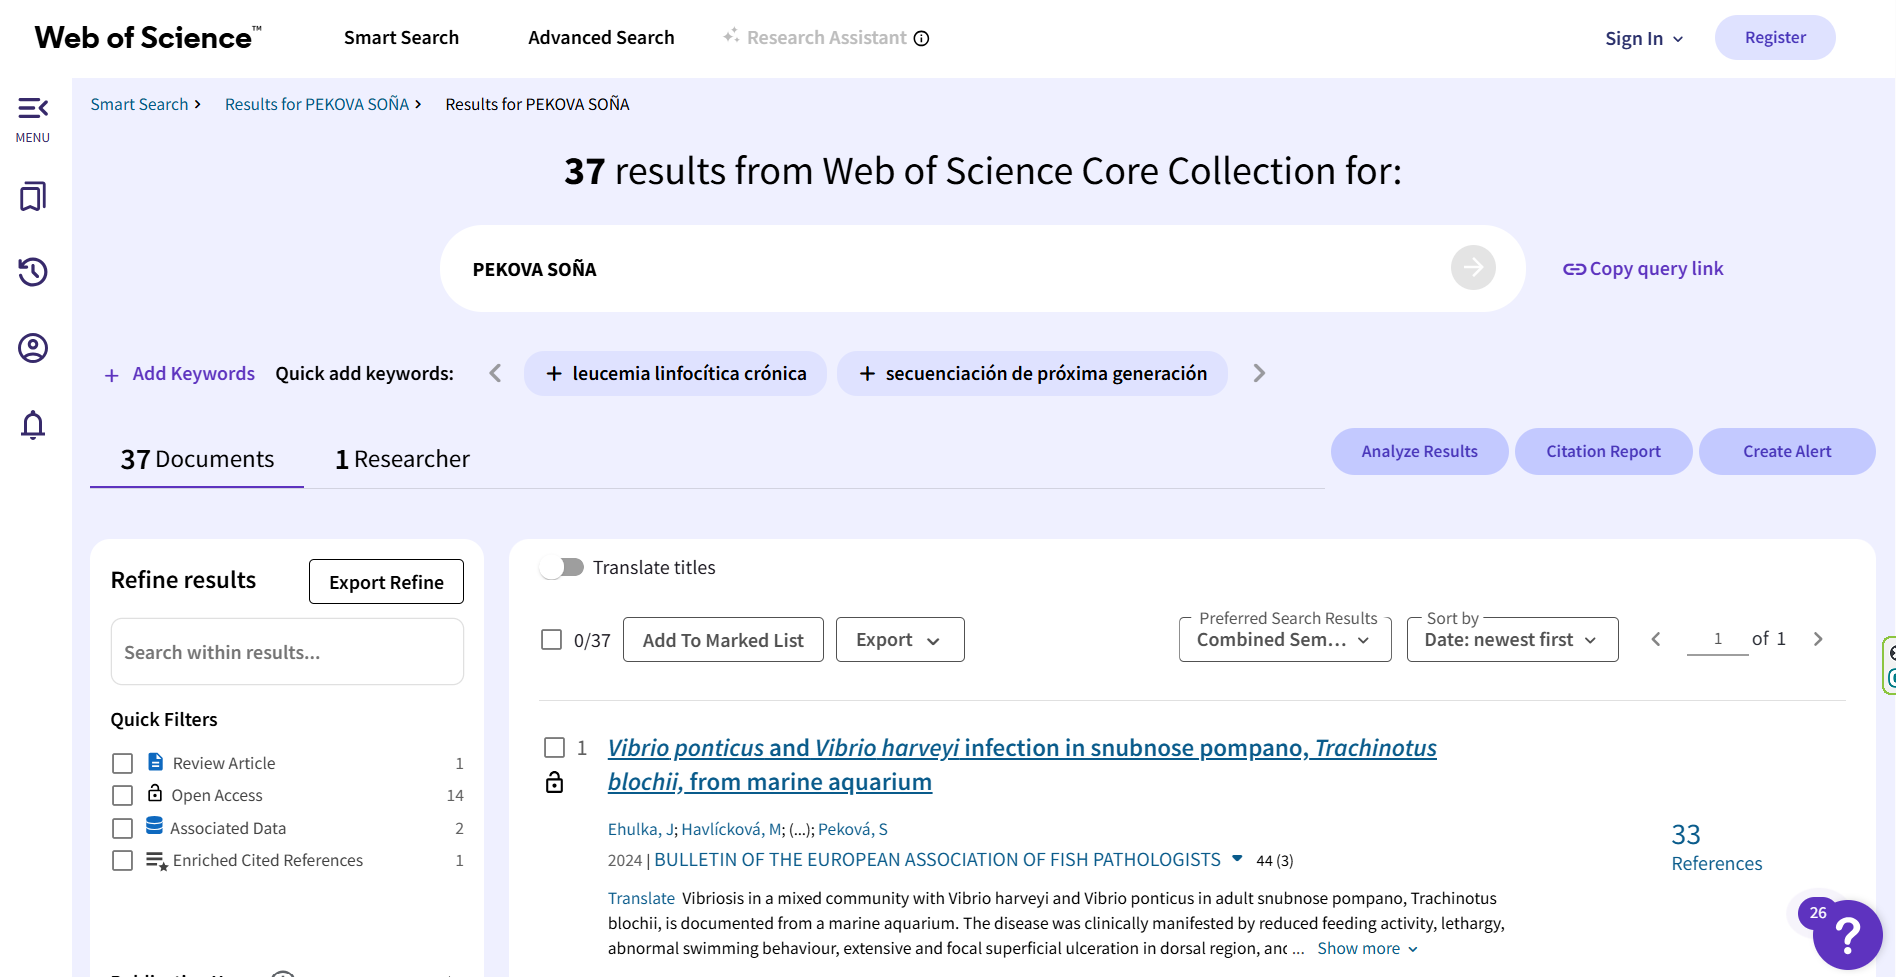Check the Review Article filter checkbox
Viewport: 1896px width, 977px height.
122,763
